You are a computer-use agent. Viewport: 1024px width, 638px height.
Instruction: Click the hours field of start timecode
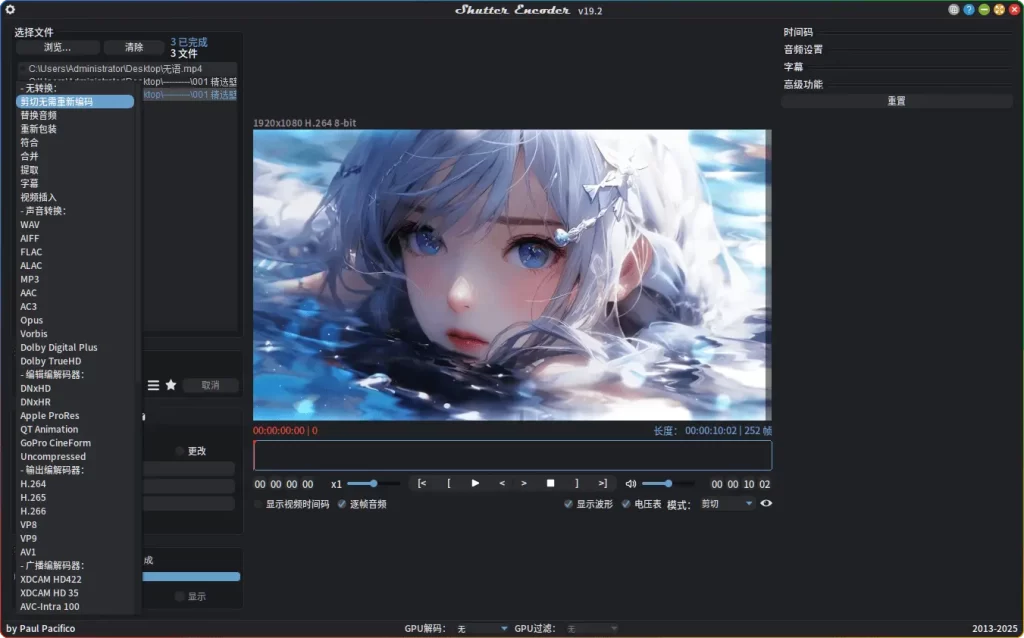(260, 484)
